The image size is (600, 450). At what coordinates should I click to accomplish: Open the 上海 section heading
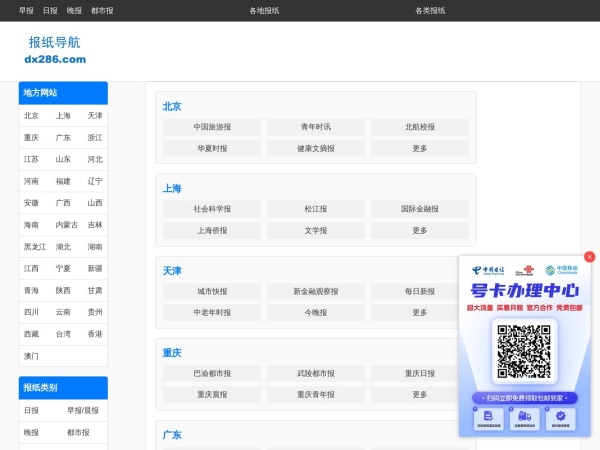[x=172, y=188]
